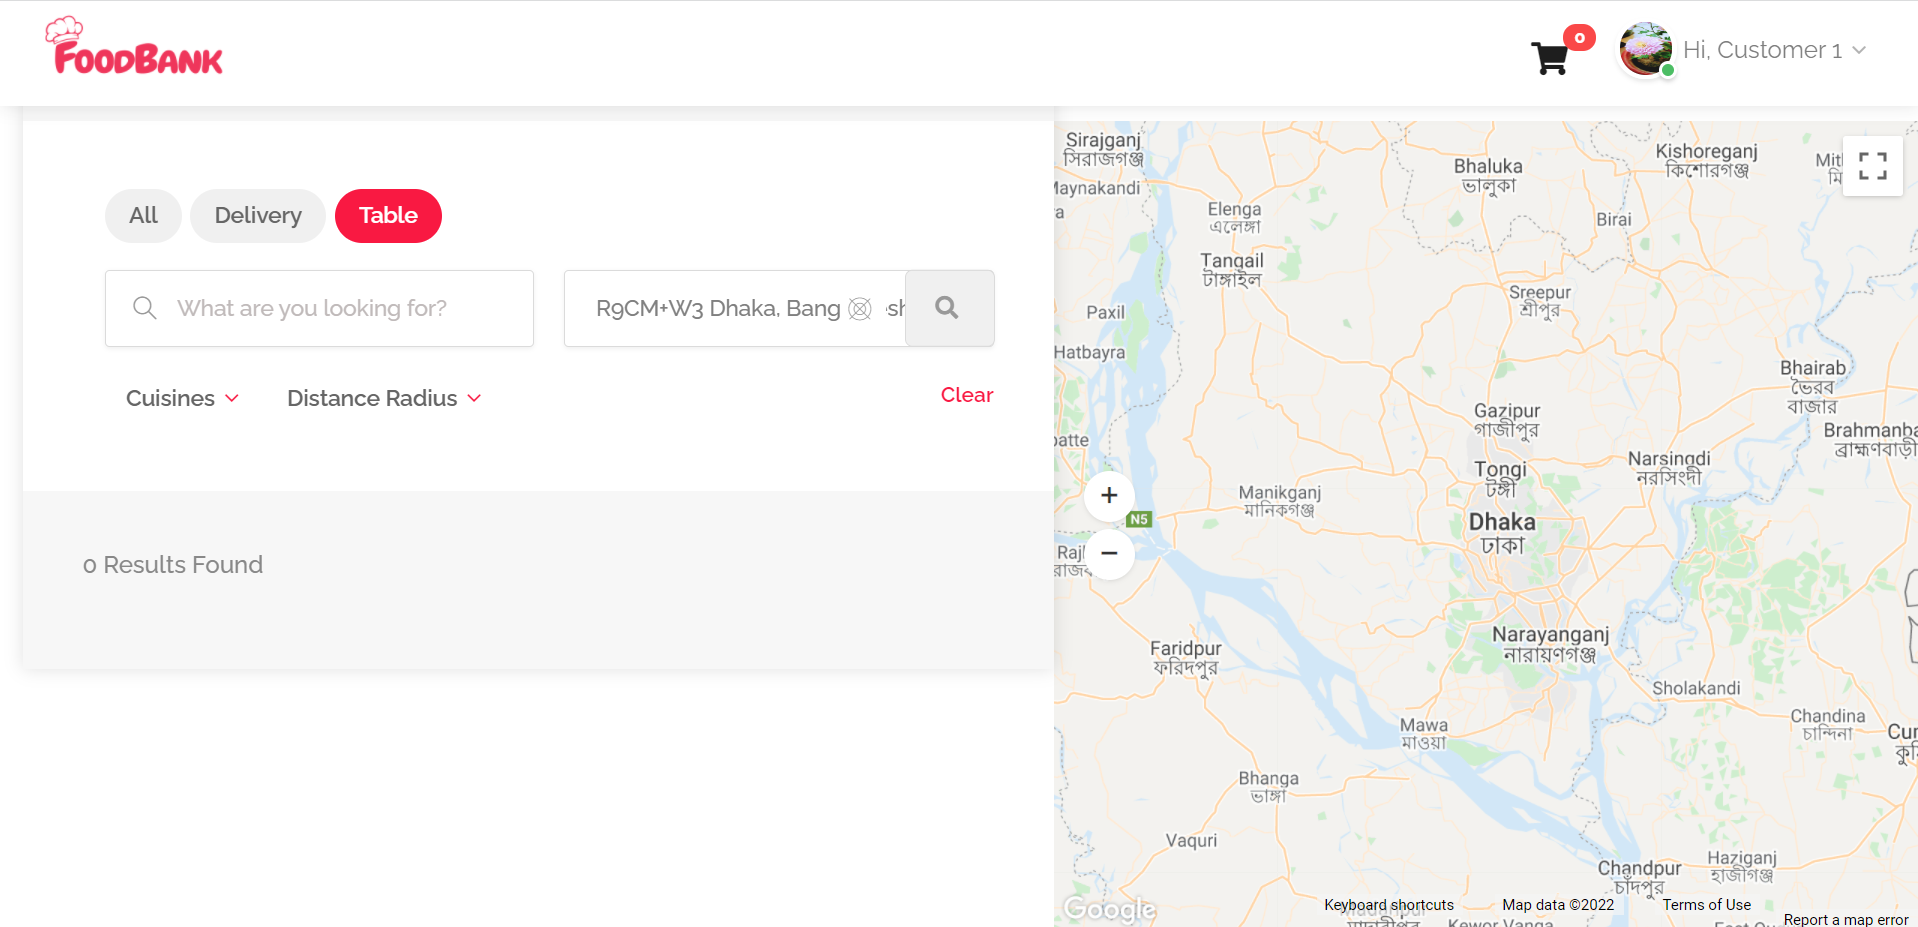Select the All filter pill
Image resolution: width=1918 pixels, height=927 pixels.
coord(143,216)
